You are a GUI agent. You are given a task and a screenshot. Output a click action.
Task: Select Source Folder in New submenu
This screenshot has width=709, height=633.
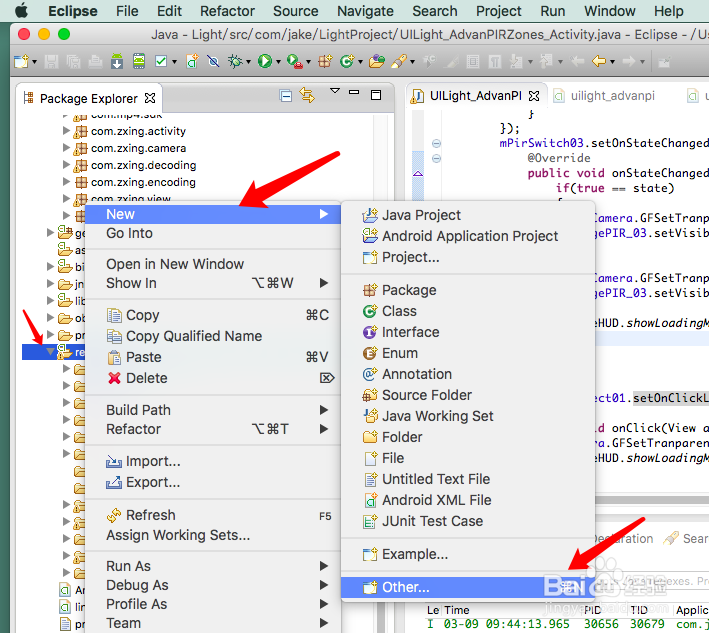click(x=468, y=395)
